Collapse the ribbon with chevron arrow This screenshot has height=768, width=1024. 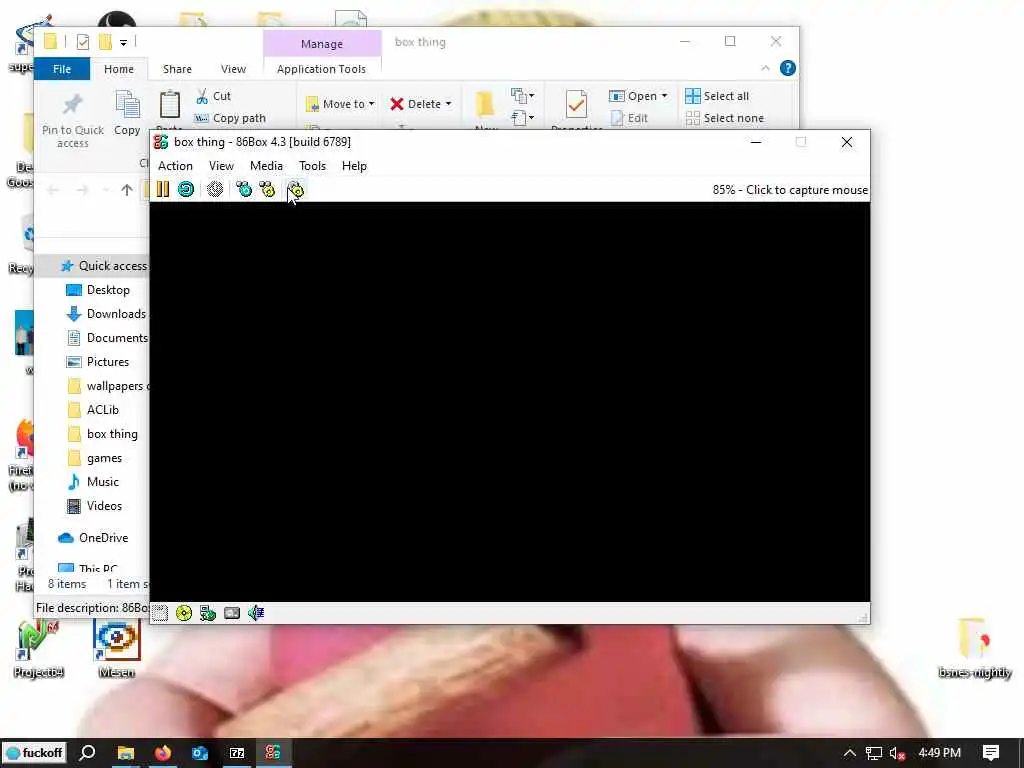point(765,68)
